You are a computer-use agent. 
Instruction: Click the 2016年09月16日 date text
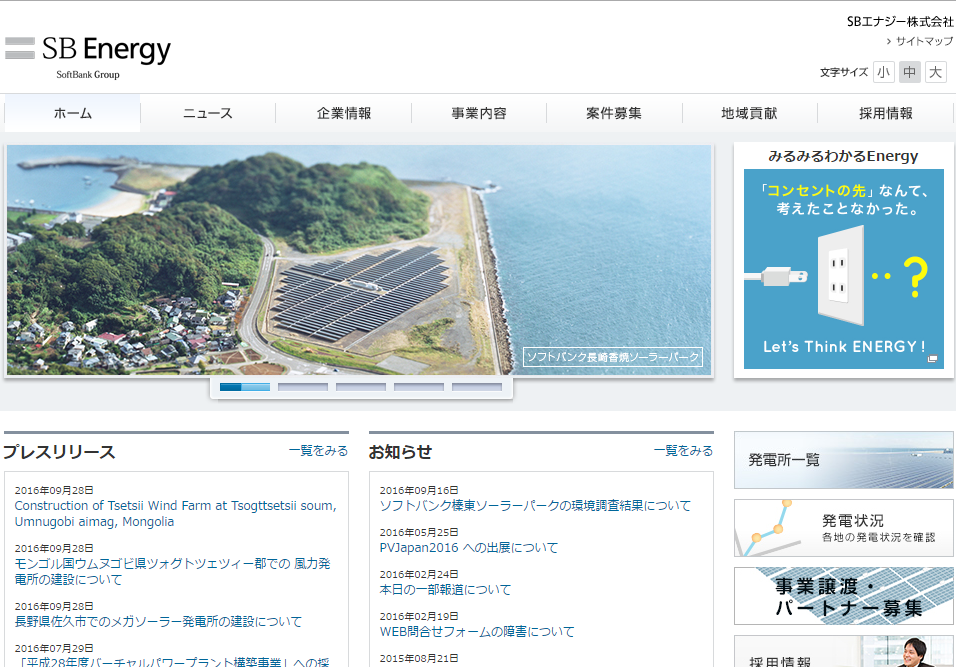(x=419, y=490)
